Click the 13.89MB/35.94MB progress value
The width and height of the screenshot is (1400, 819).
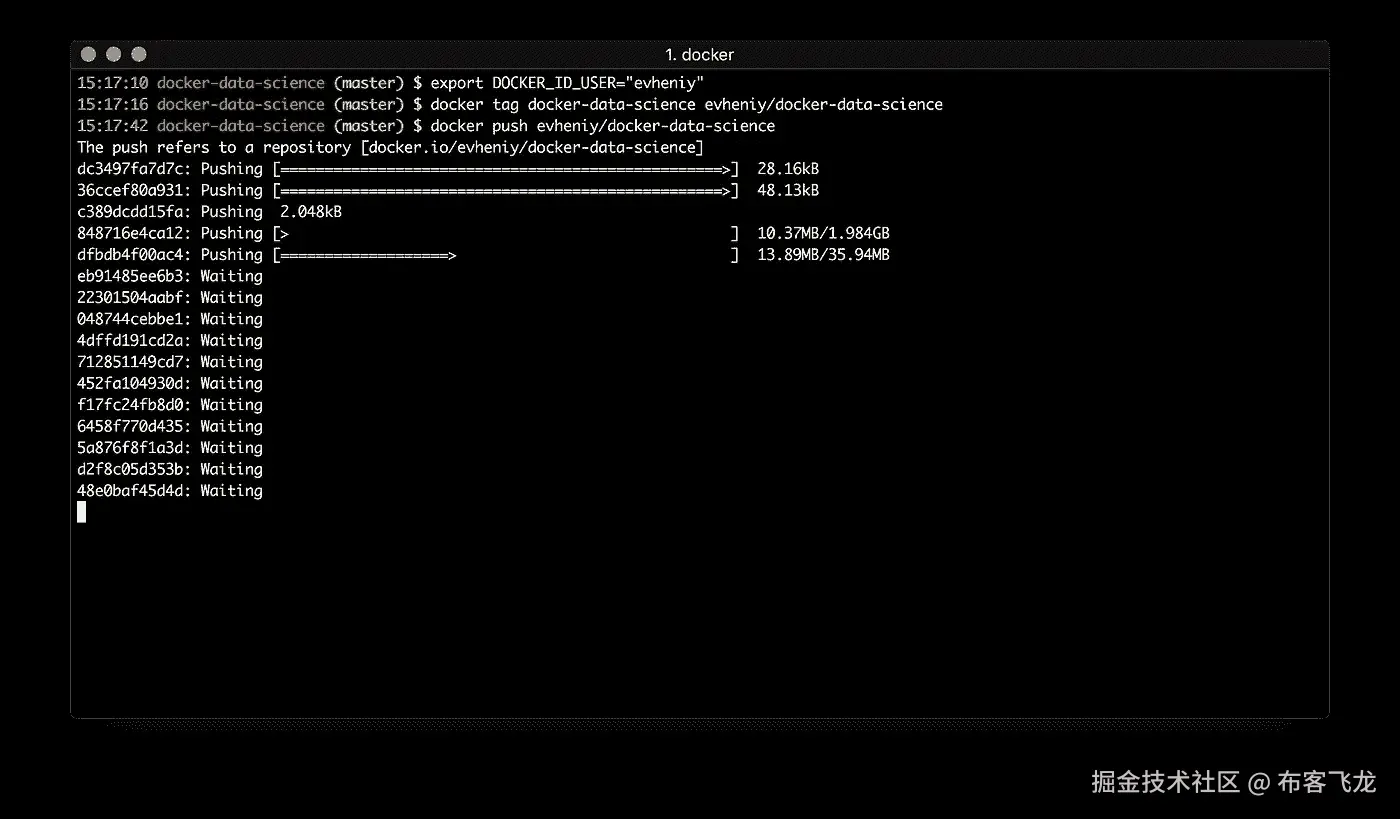(824, 255)
